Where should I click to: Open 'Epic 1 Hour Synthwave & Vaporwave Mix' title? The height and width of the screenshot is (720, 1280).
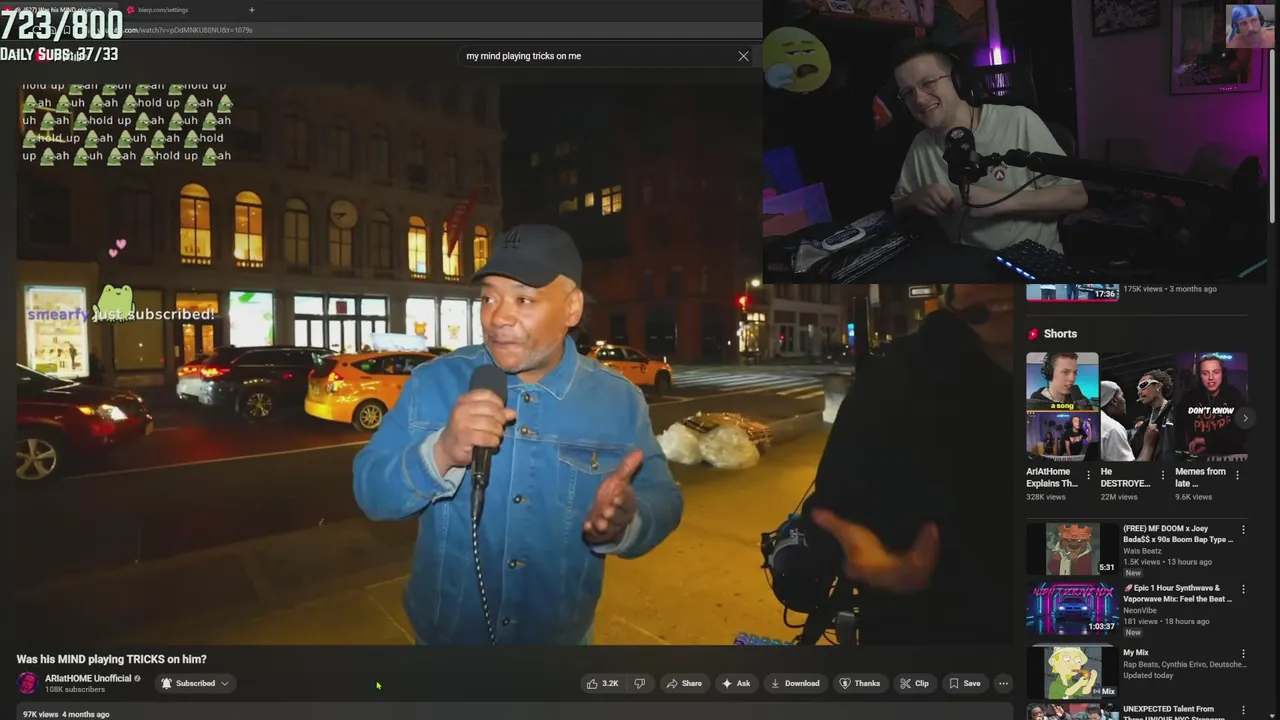pos(1178,593)
